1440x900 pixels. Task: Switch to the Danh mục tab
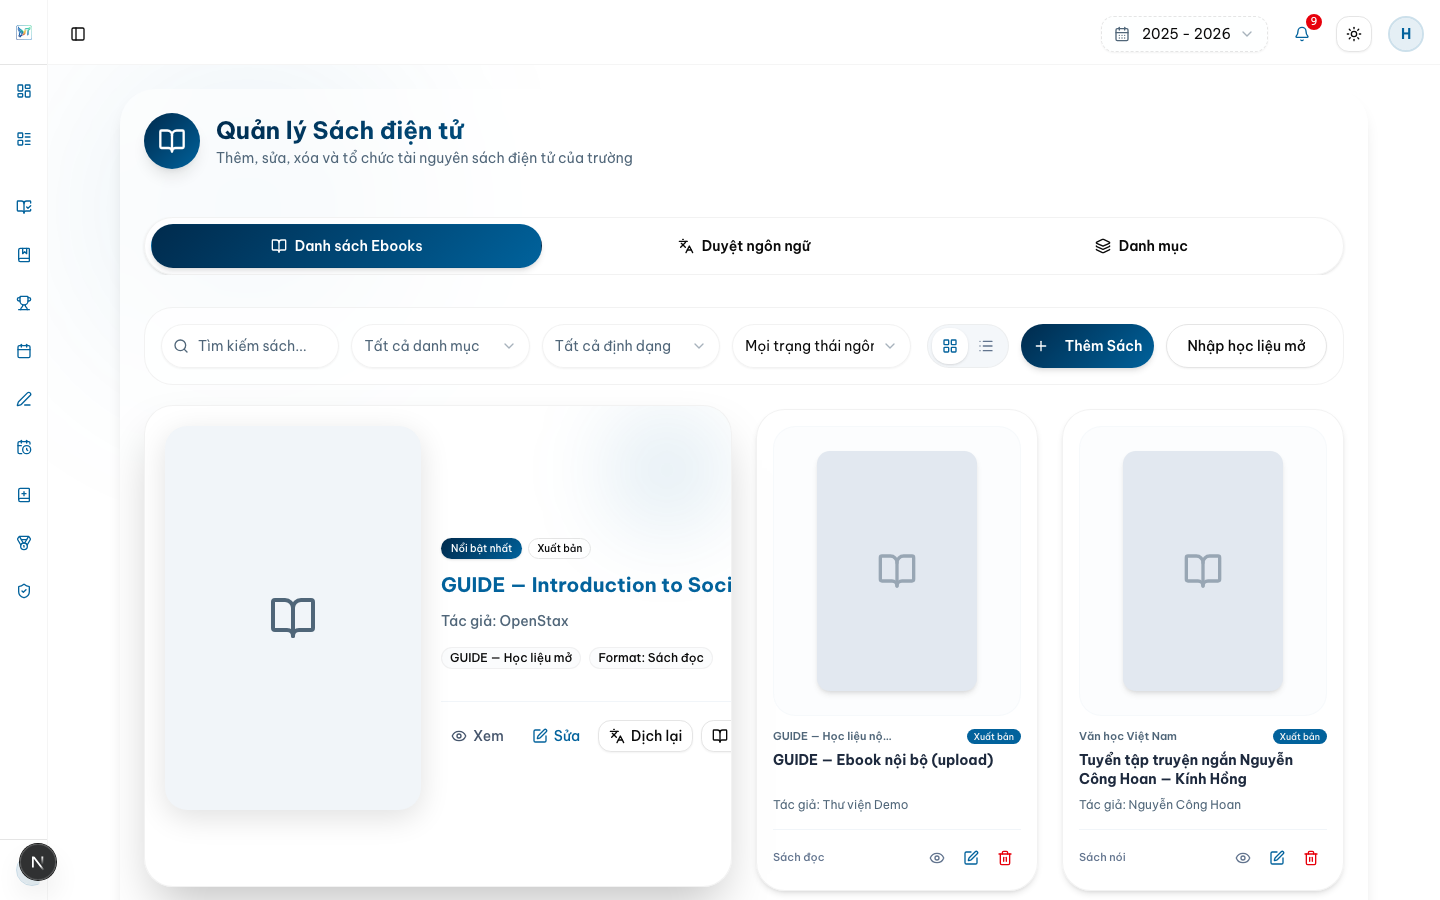(1141, 246)
